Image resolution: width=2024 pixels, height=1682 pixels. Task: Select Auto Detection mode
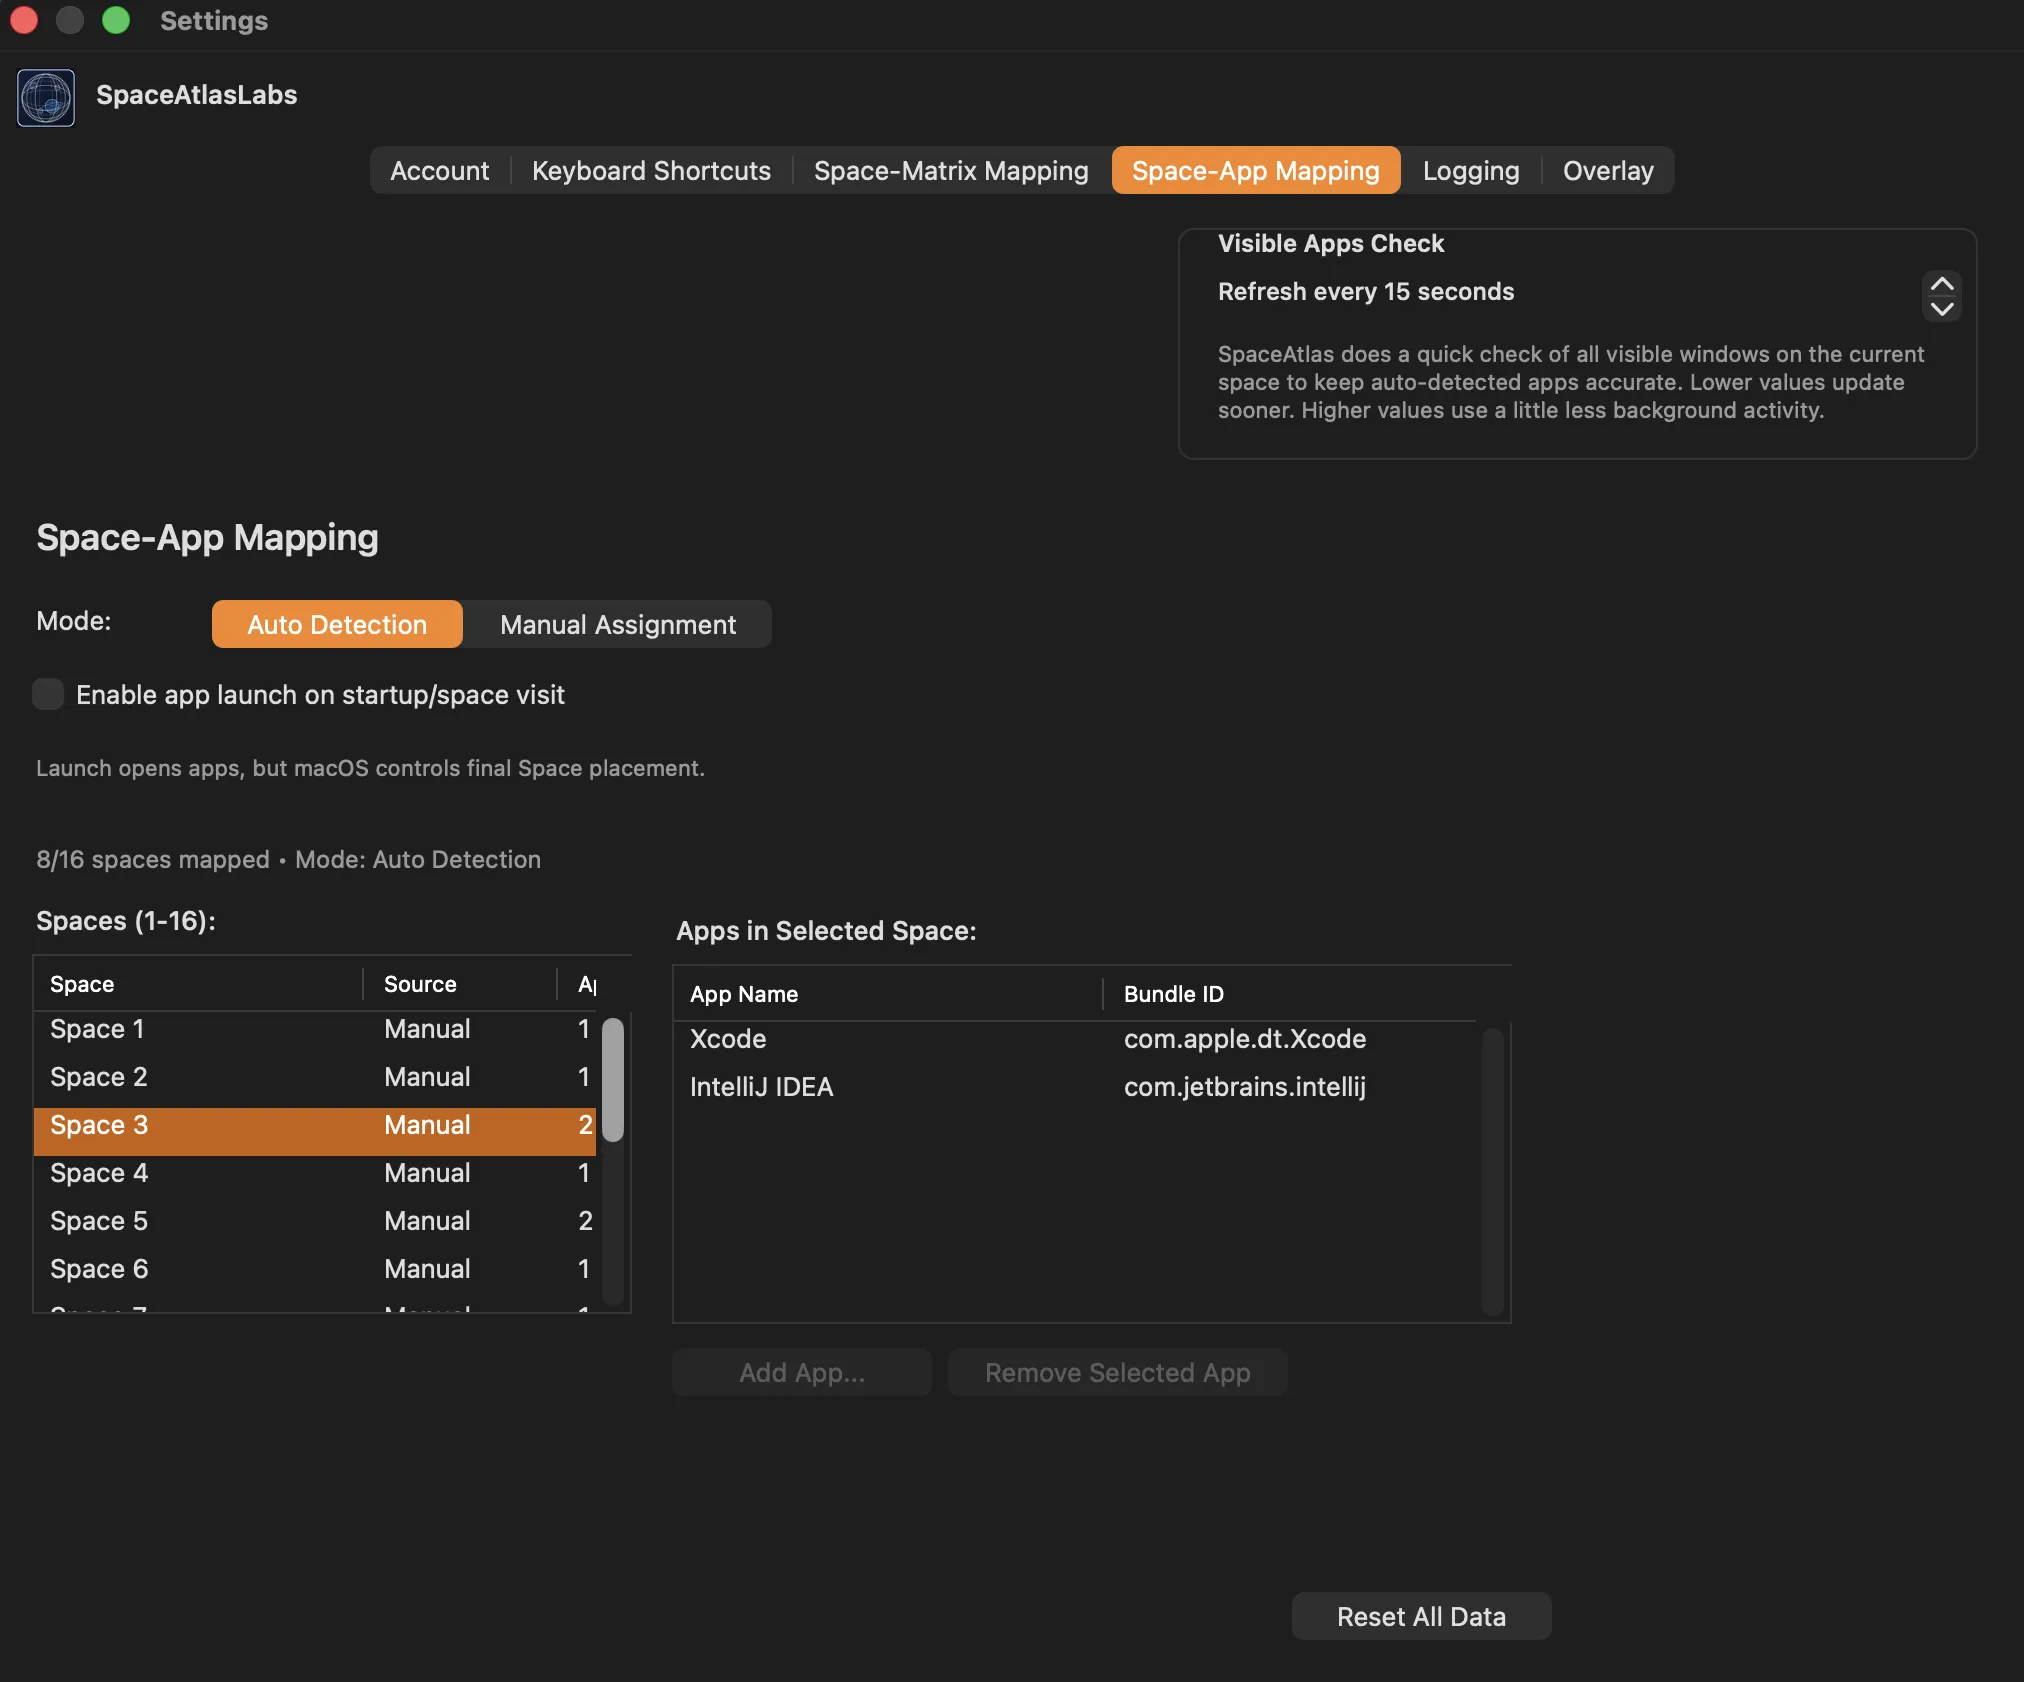coord(336,624)
